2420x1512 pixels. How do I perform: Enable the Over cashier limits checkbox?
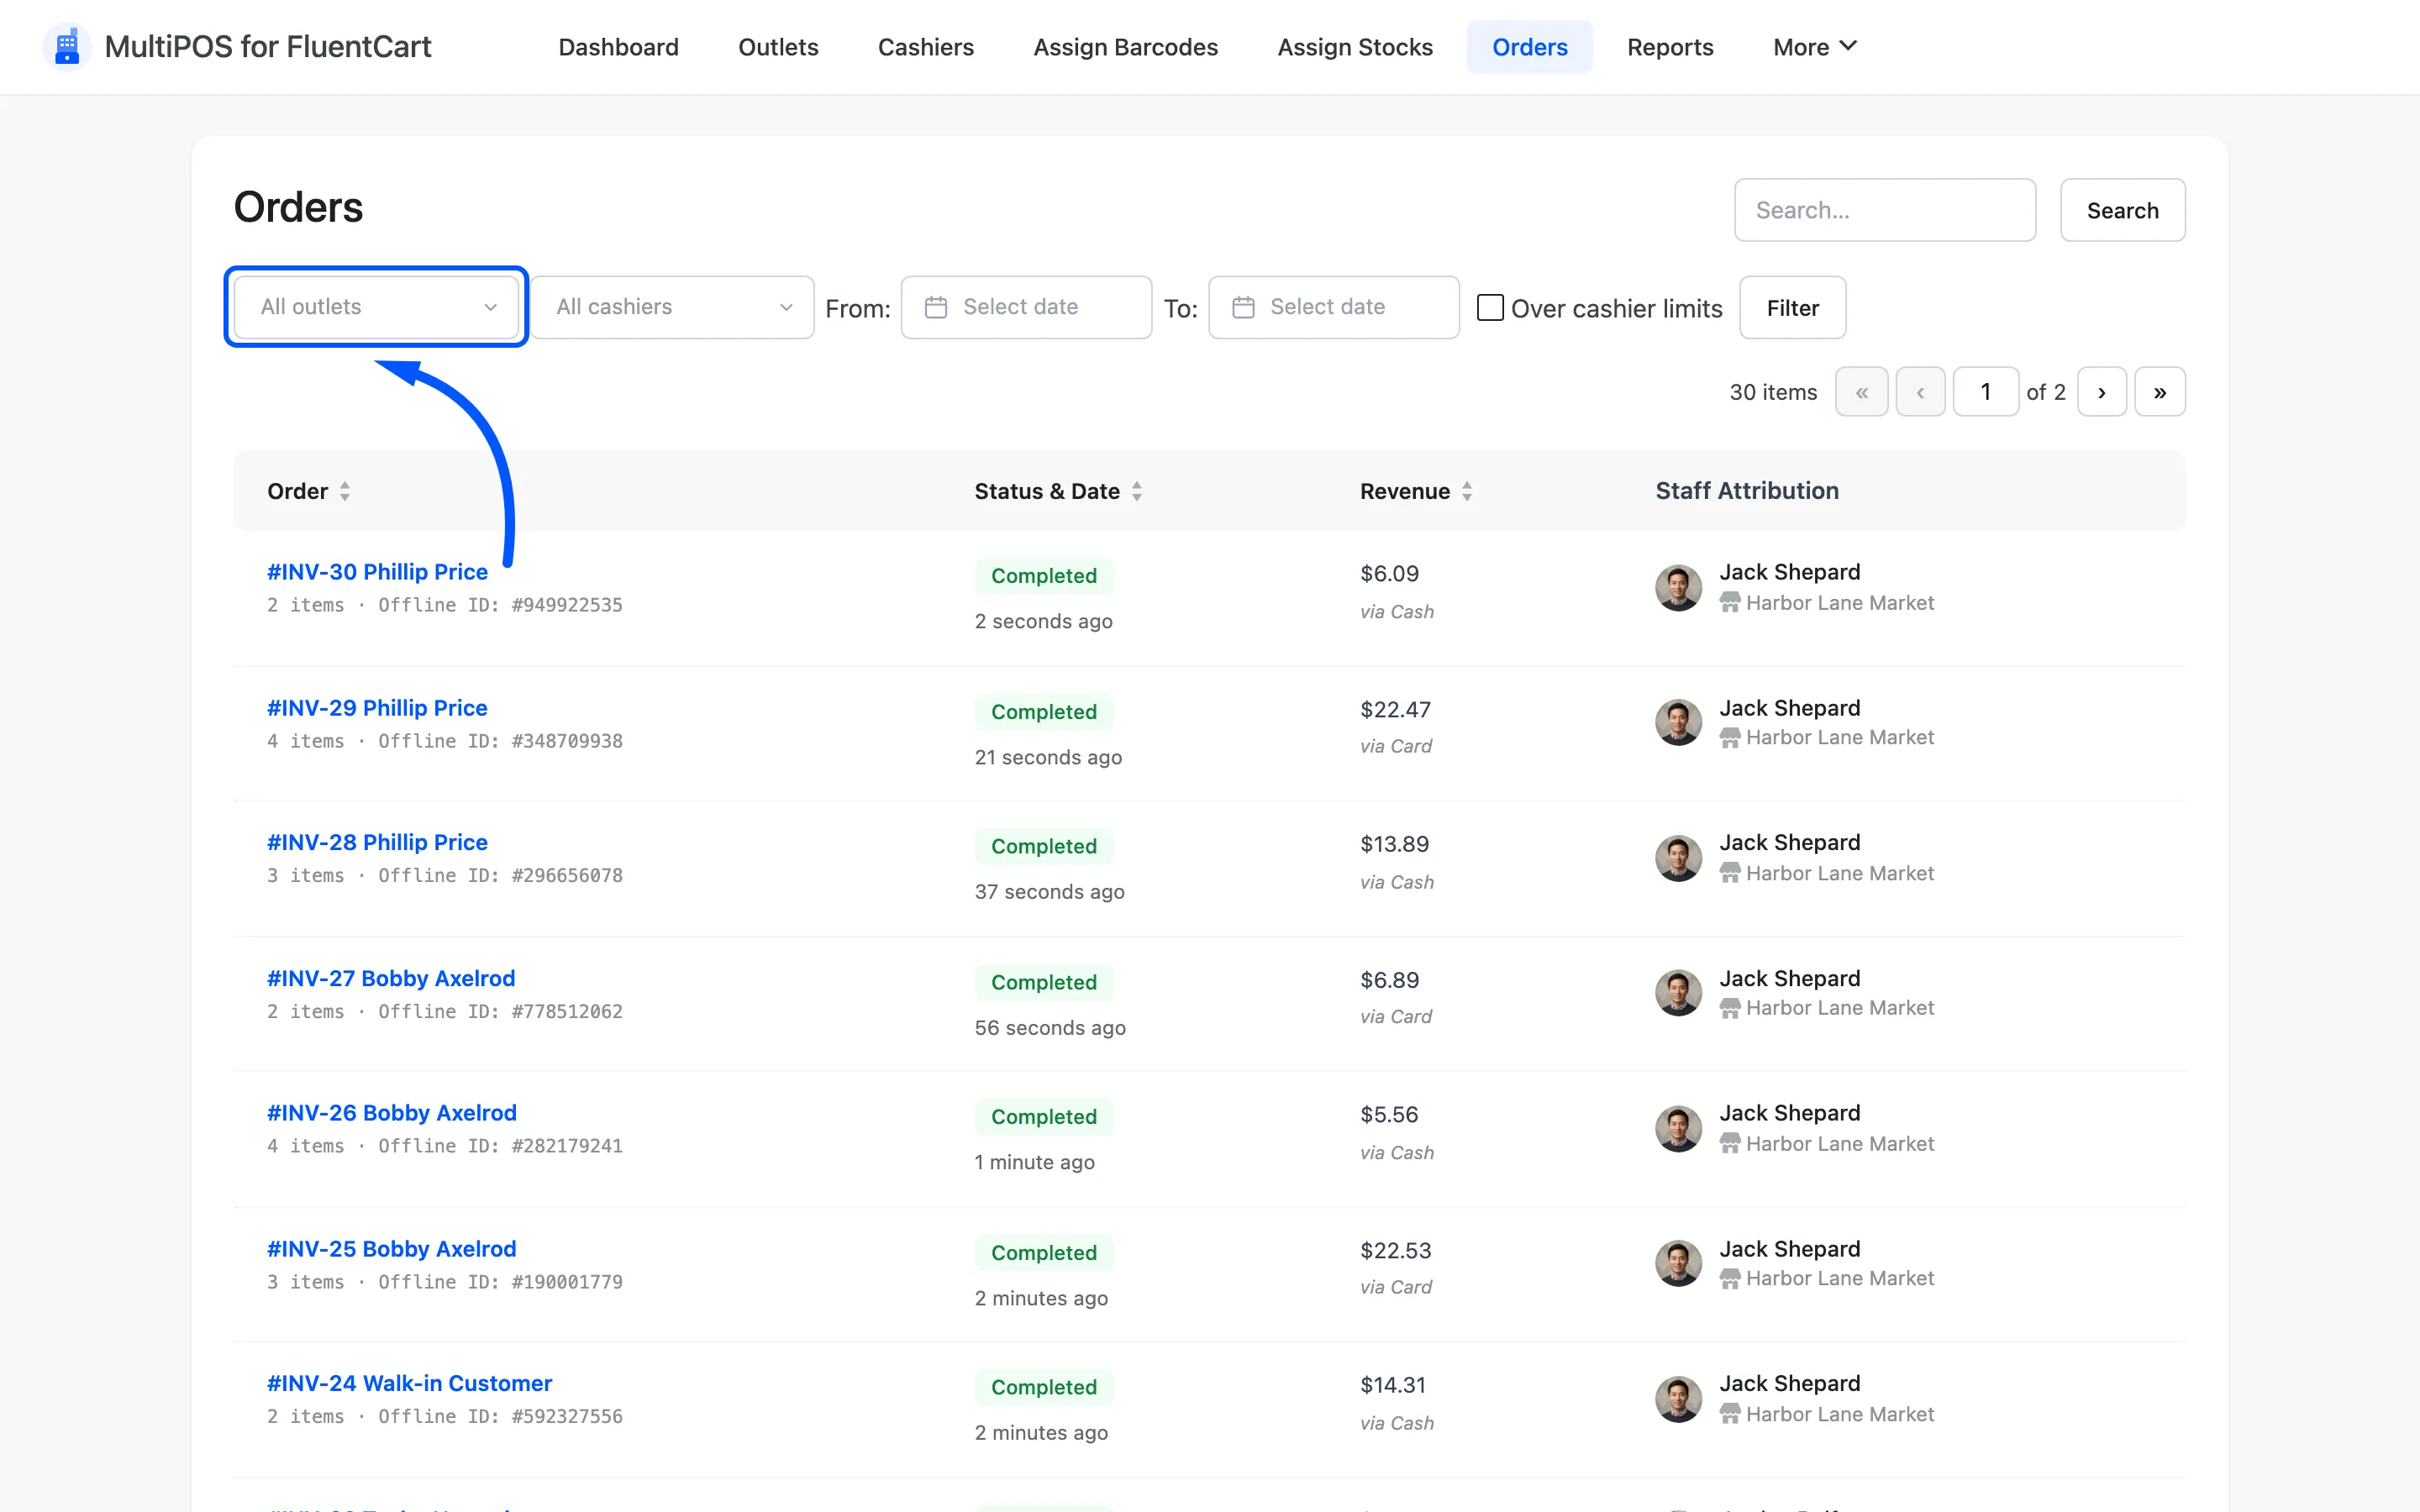point(1490,307)
